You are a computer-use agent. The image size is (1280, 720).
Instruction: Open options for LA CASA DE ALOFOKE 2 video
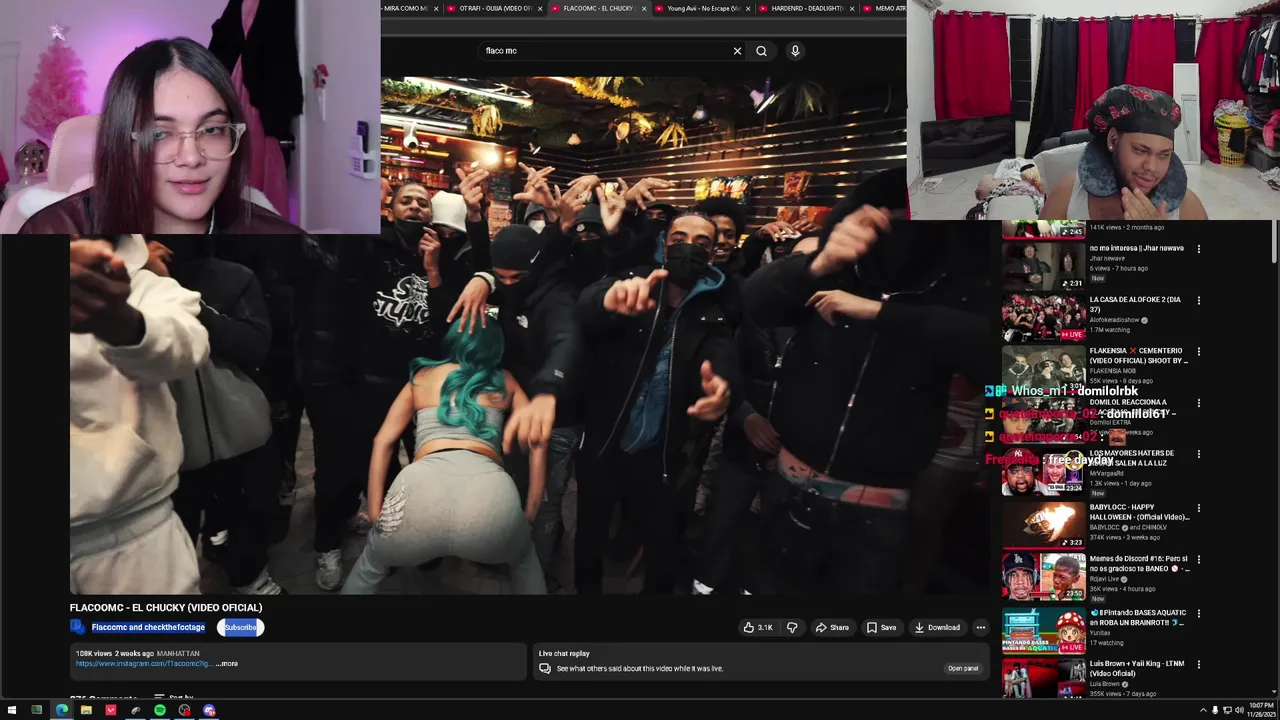pos(1199,300)
